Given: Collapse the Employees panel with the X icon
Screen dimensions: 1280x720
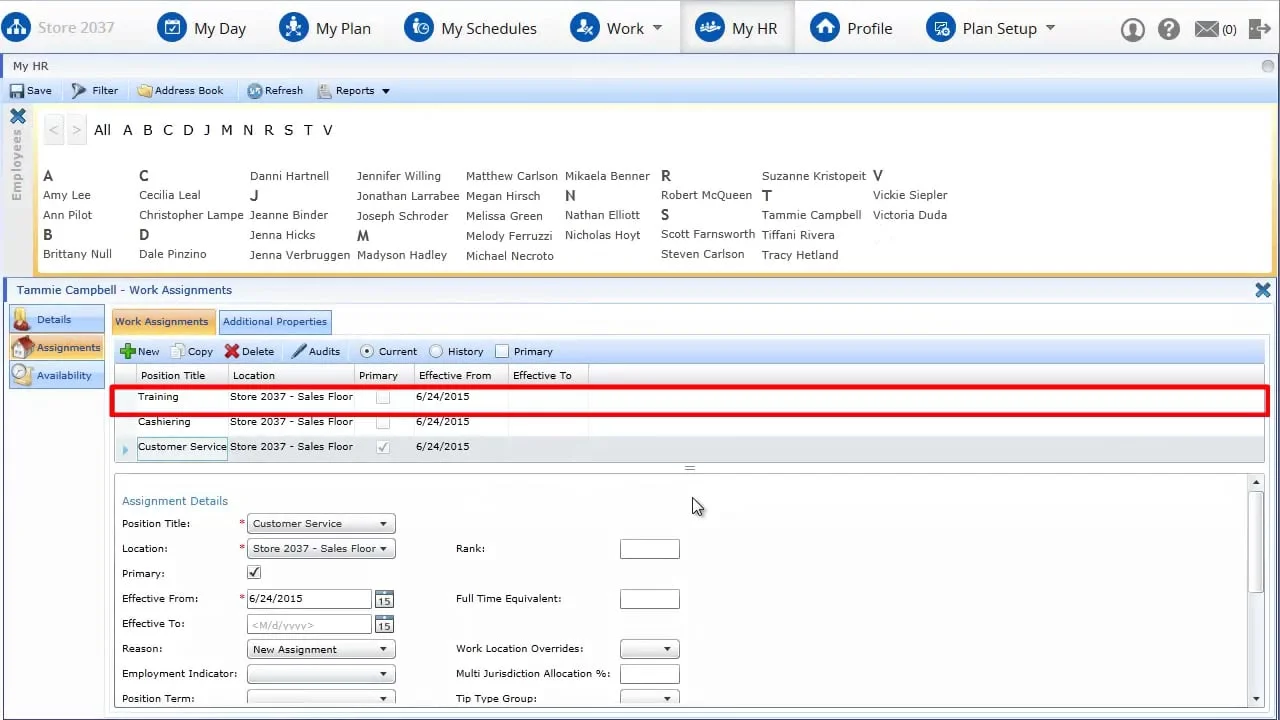Looking at the screenshot, I should point(17,116).
